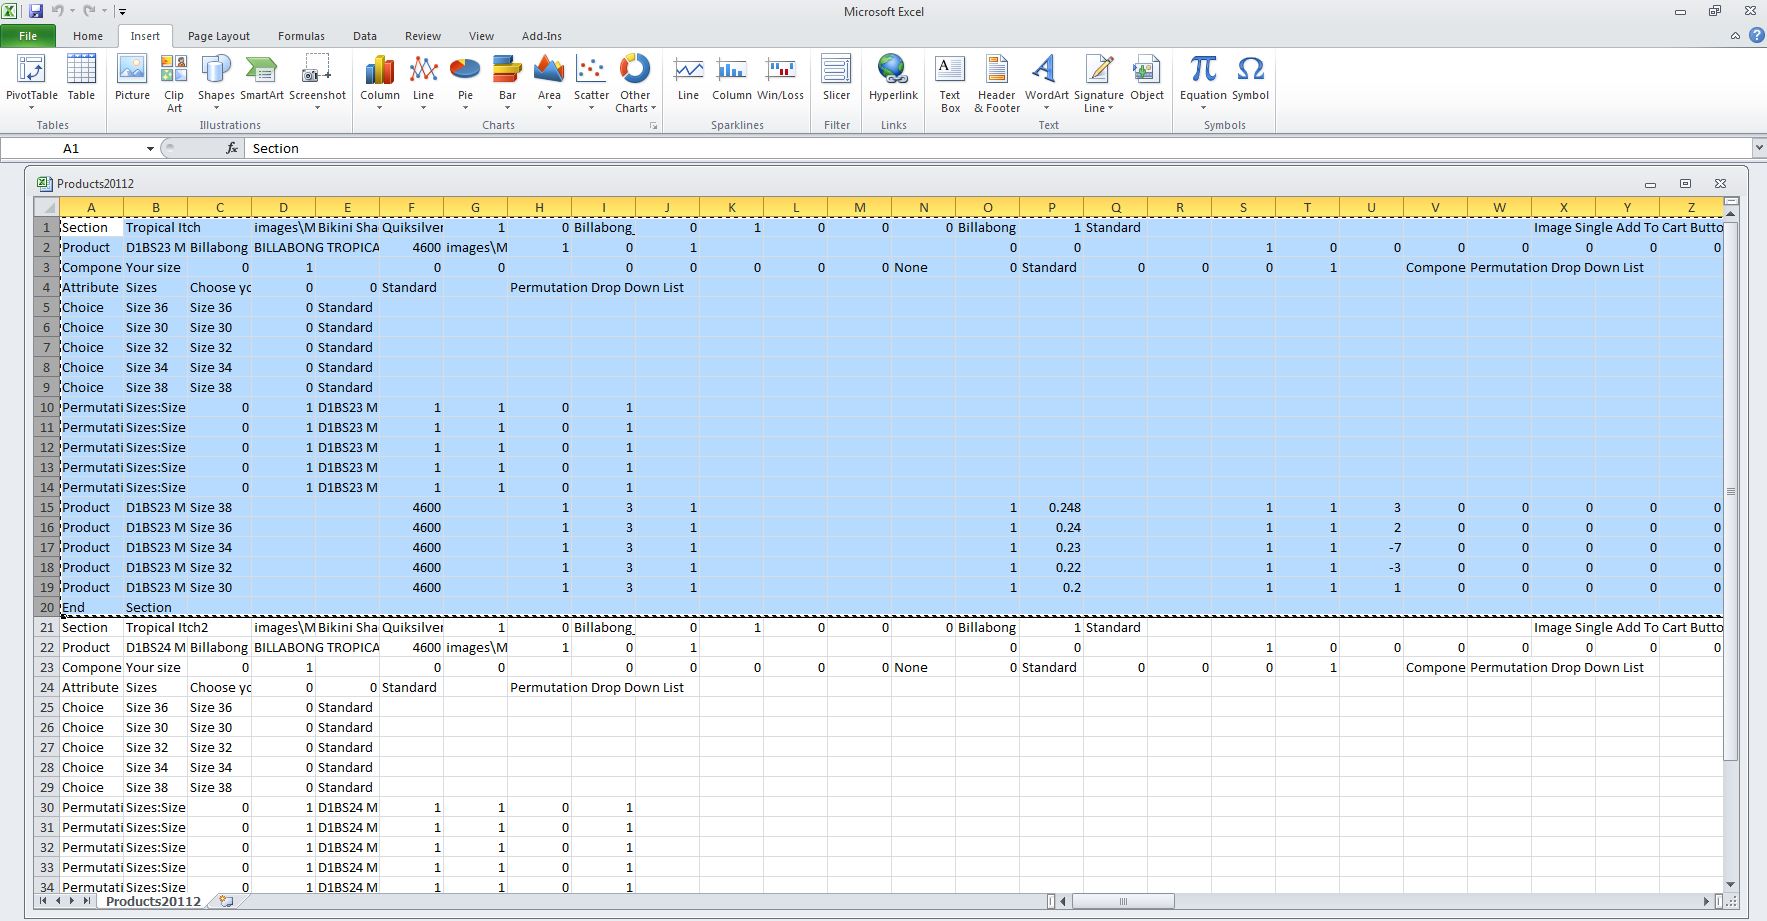Select the Products20112 sheet tab
This screenshot has width=1767, height=921.
click(x=153, y=901)
